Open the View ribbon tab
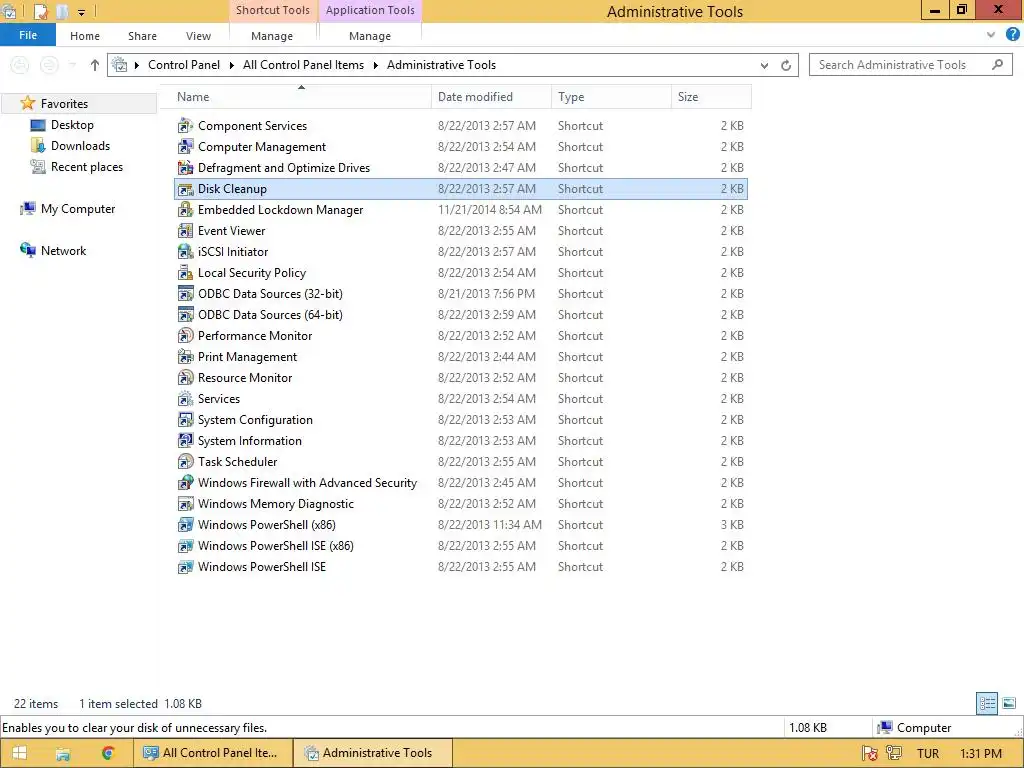The width and height of the screenshot is (1024, 768). coord(198,36)
